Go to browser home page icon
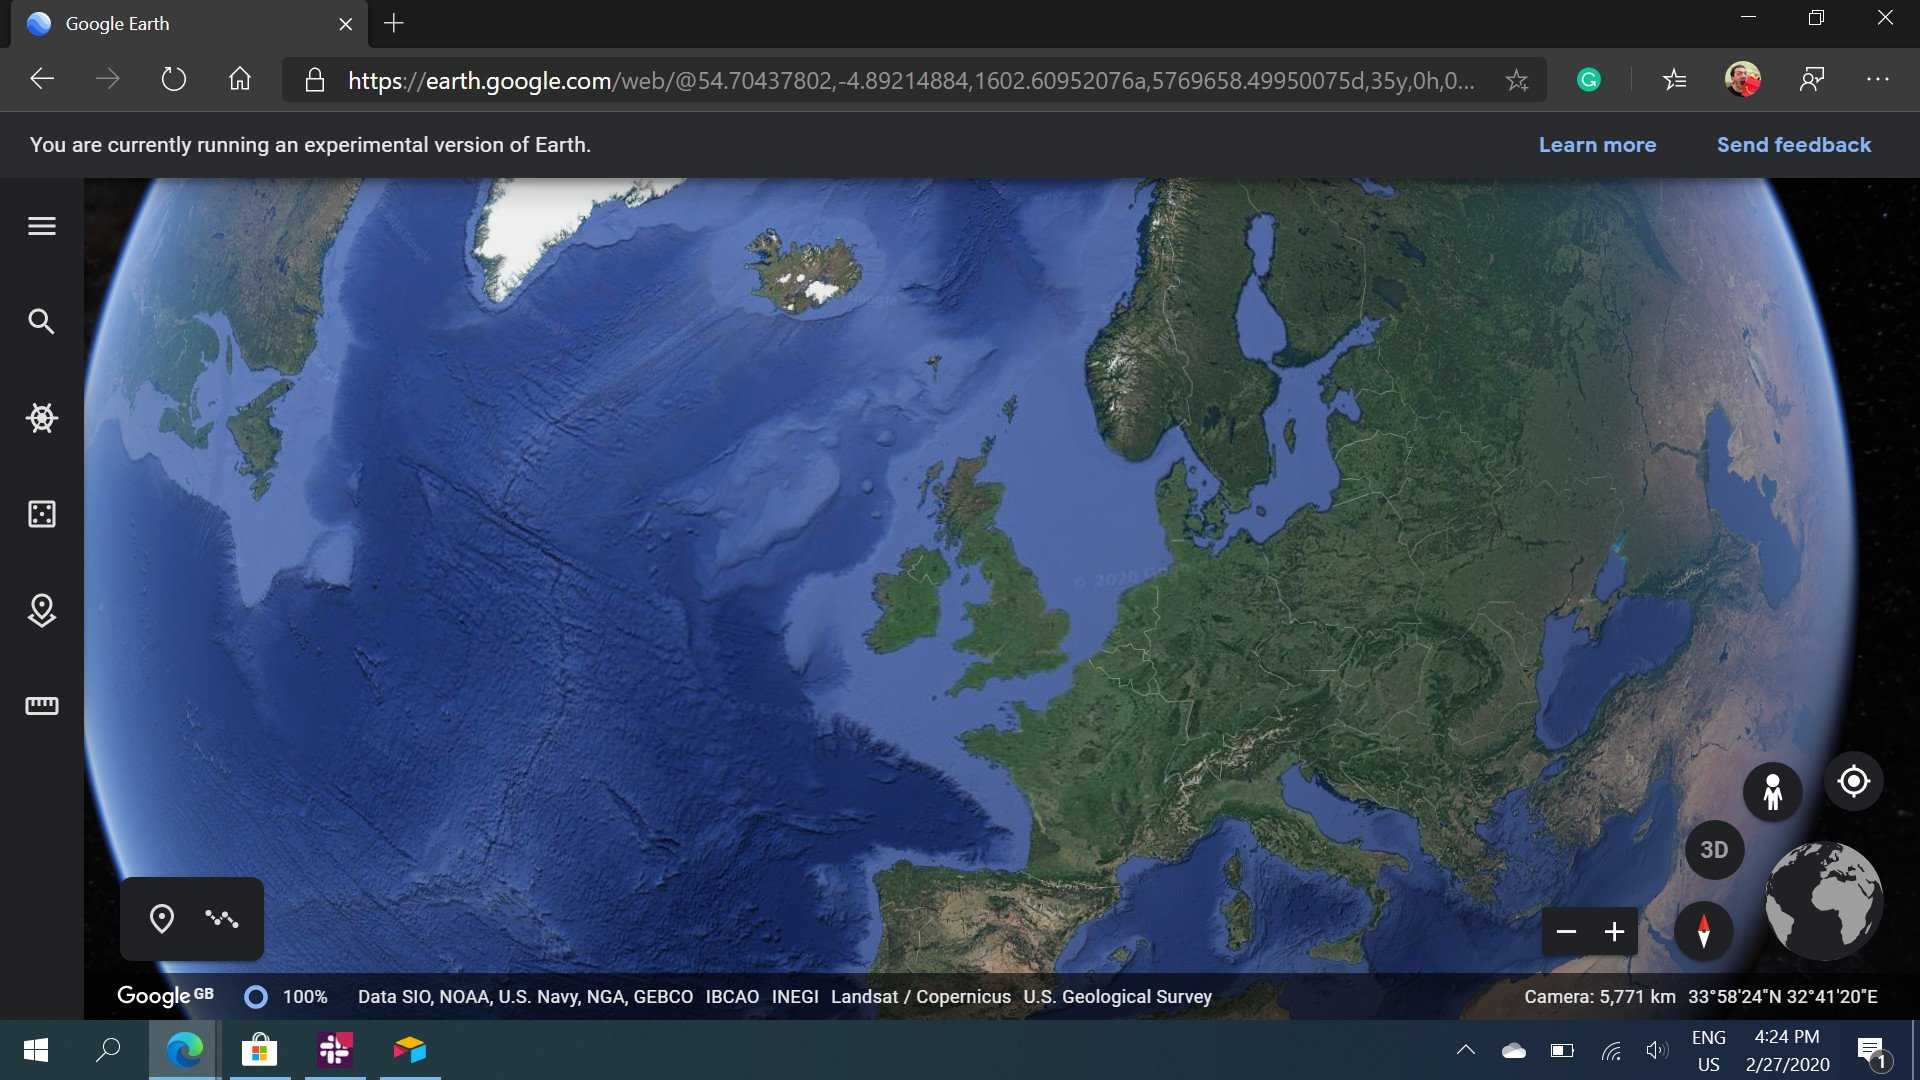The height and width of the screenshot is (1080, 1920). click(x=240, y=79)
